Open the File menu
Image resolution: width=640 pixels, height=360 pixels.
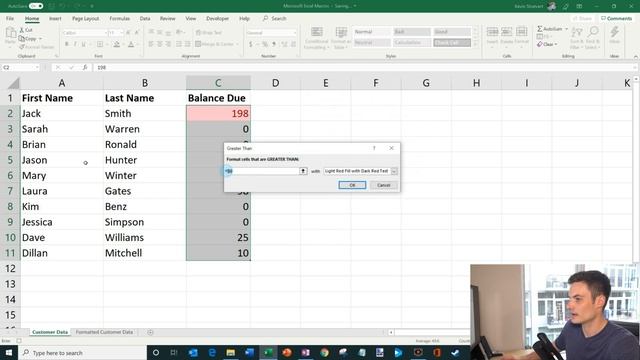coord(10,18)
